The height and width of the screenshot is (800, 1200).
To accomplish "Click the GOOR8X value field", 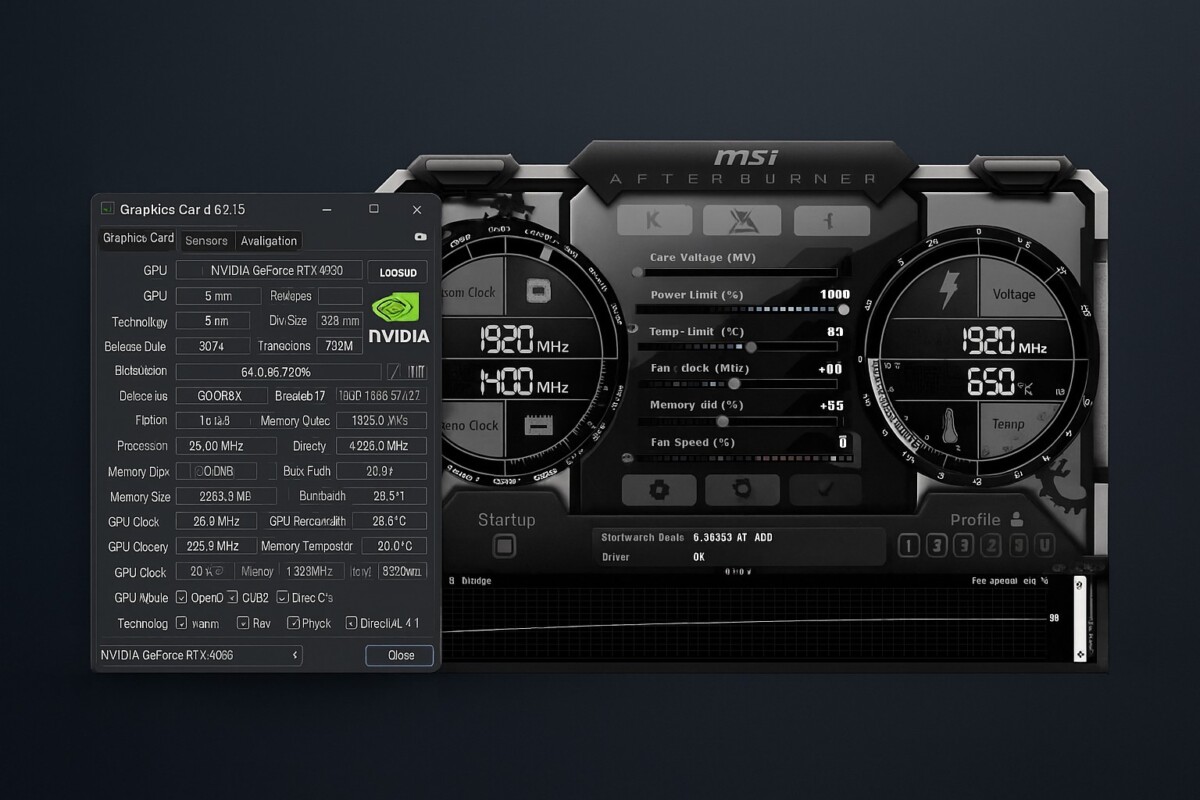I will [x=222, y=396].
